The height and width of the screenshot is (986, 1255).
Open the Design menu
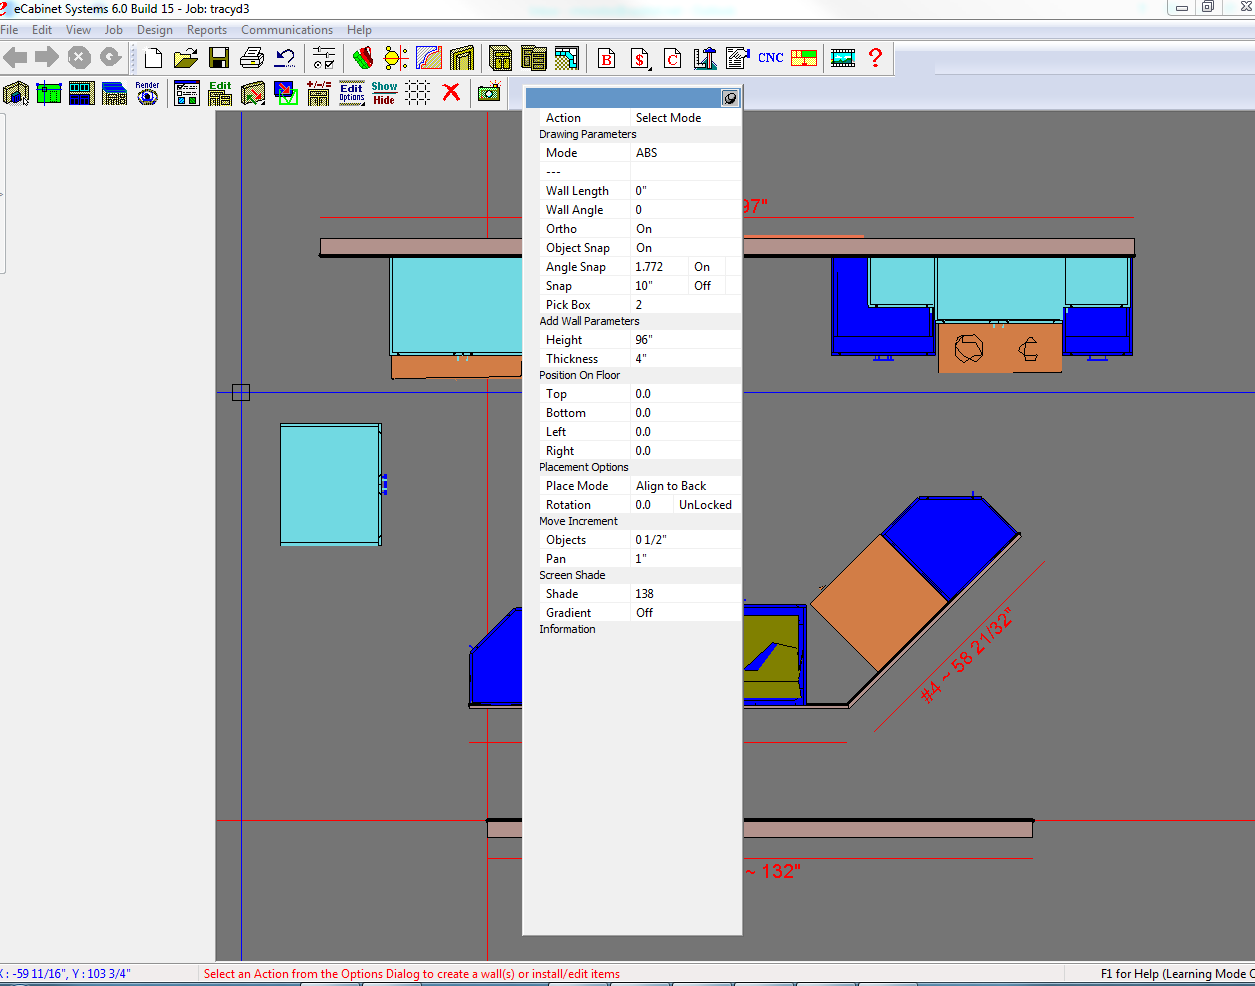pyautogui.click(x=155, y=30)
